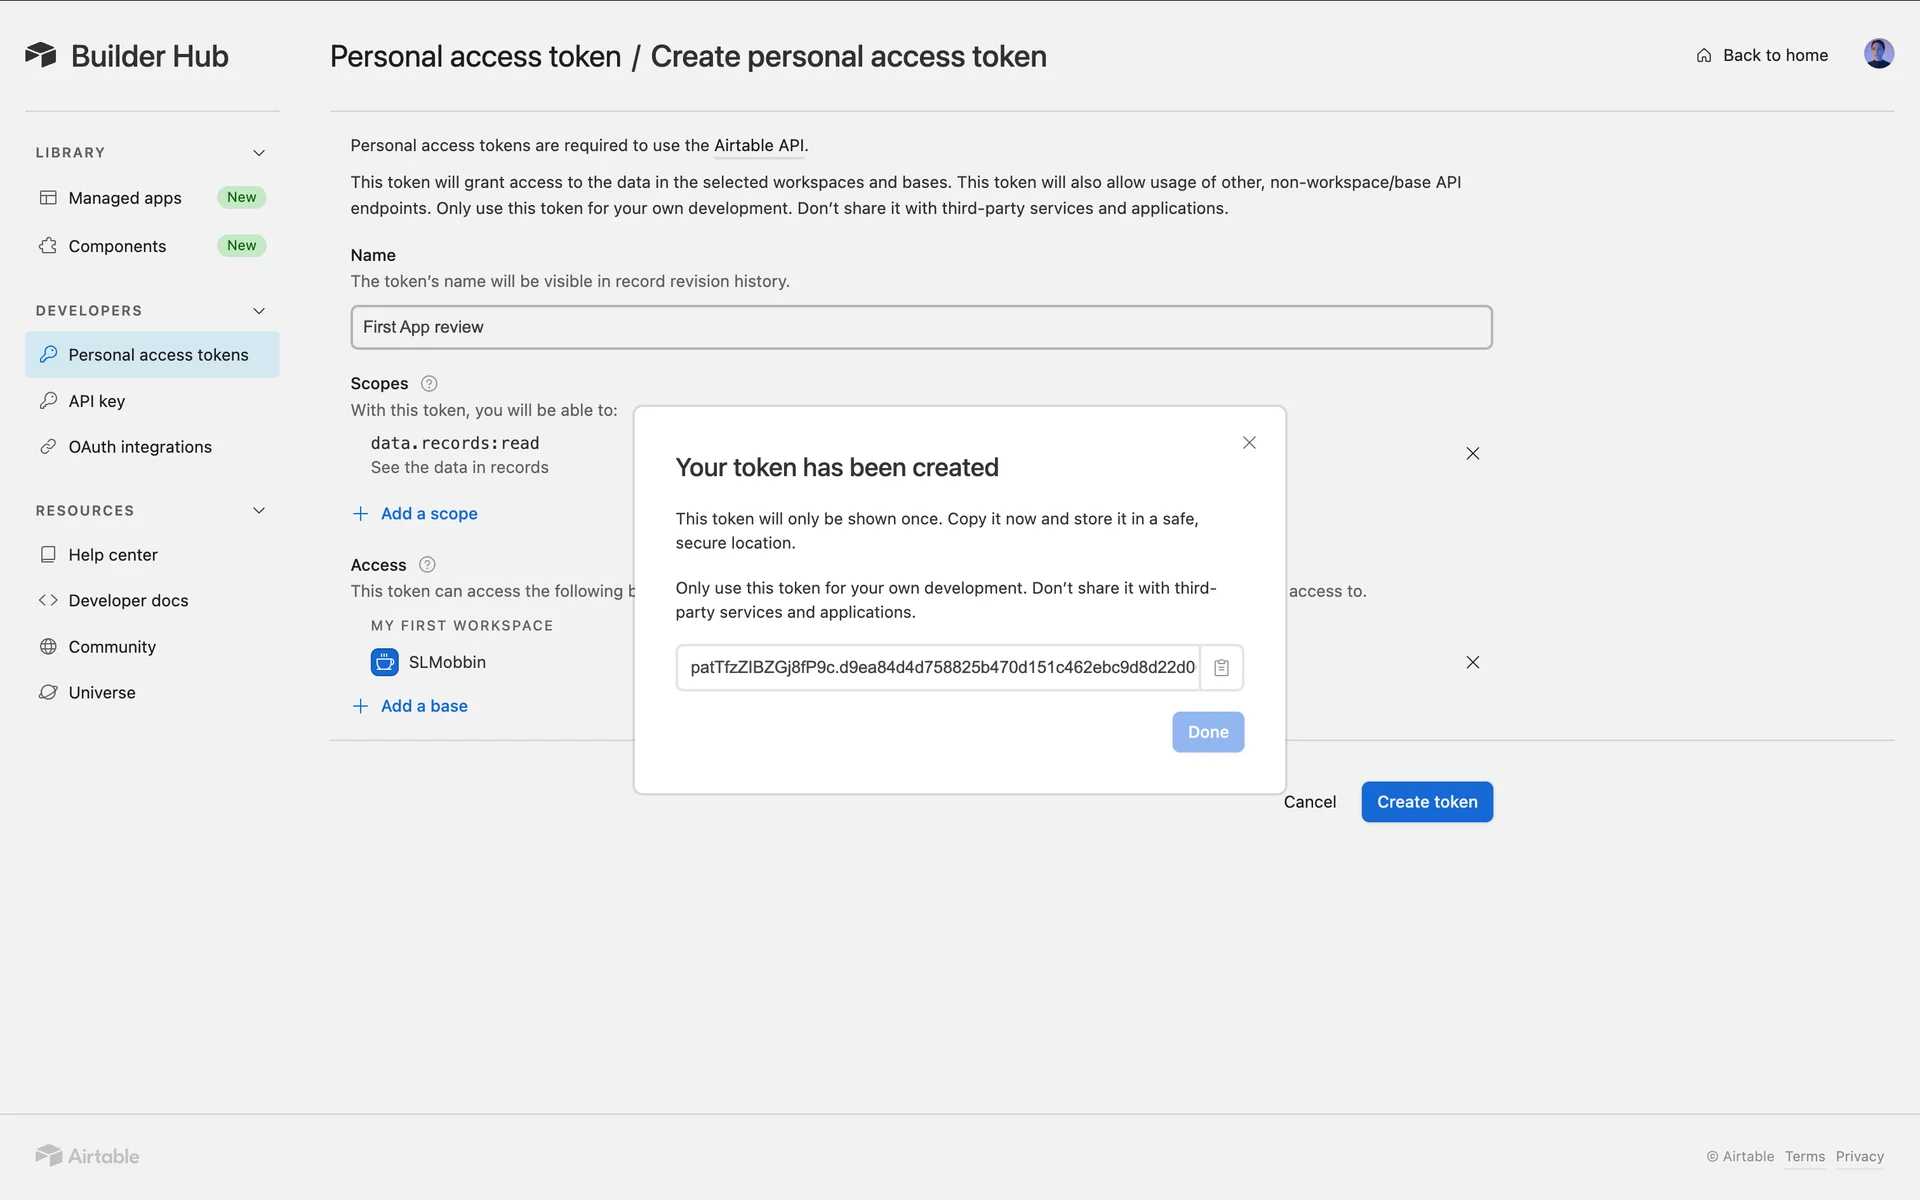
Task: Click the Access help question icon
Action: [427, 565]
